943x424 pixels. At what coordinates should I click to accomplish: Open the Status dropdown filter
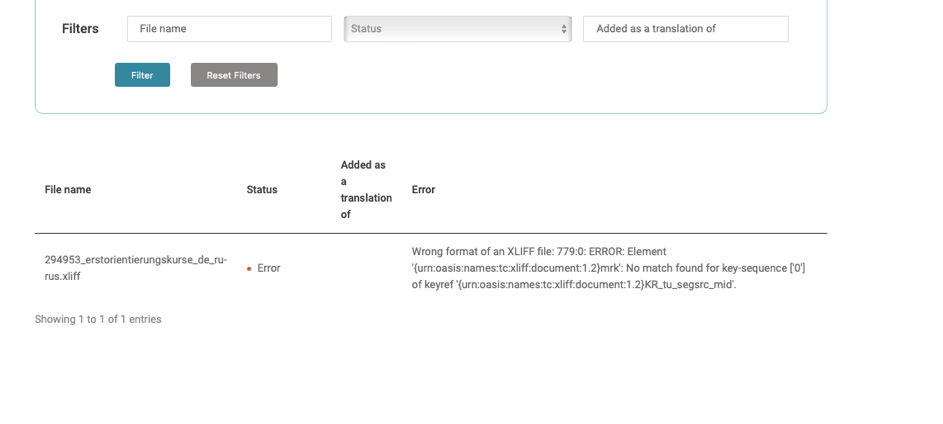[458, 29]
